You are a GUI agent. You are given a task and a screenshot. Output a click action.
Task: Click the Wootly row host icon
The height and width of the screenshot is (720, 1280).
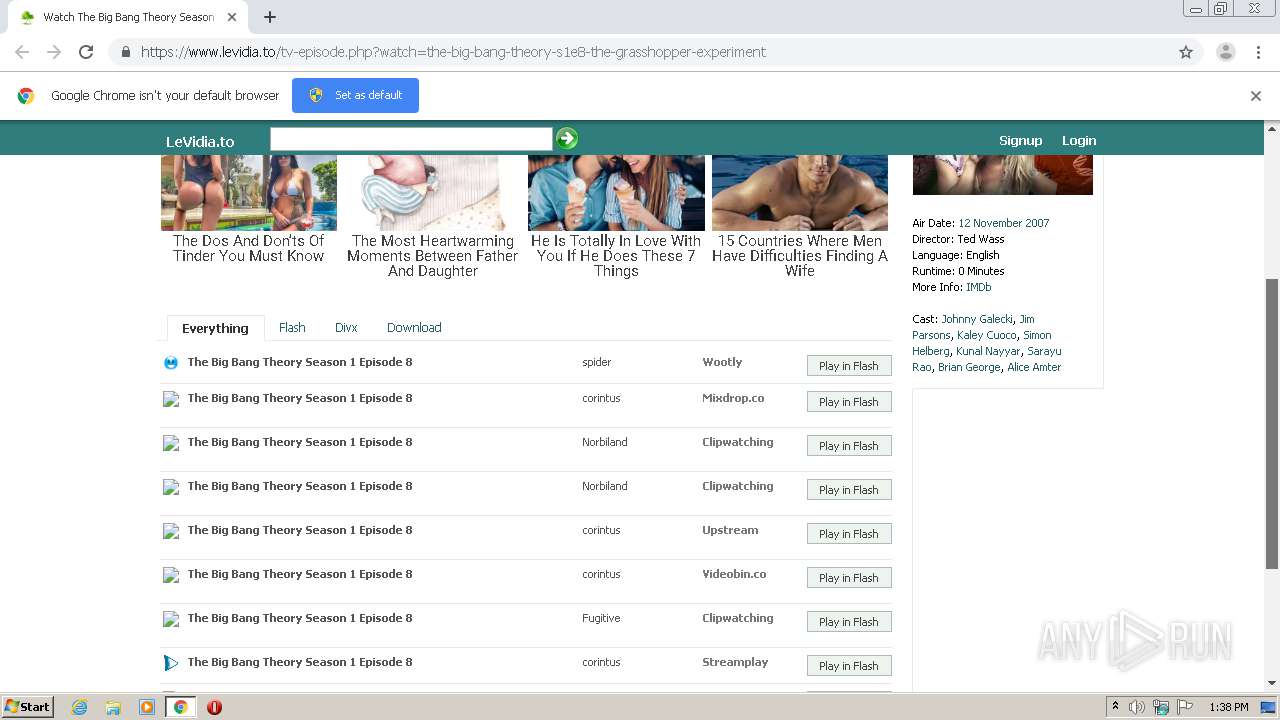tap(171, 363)
